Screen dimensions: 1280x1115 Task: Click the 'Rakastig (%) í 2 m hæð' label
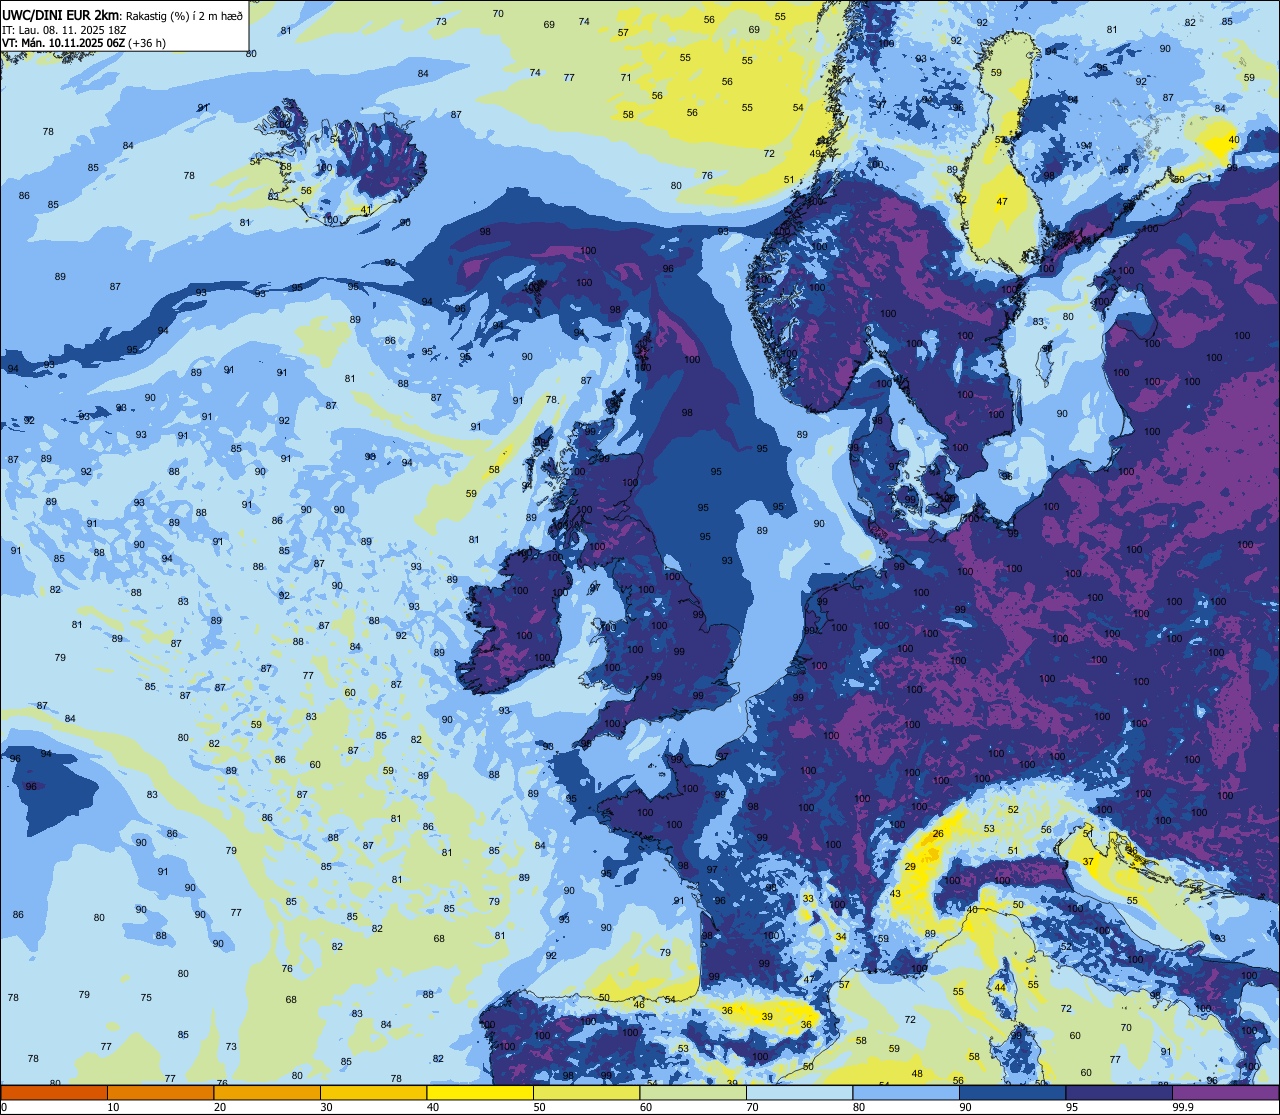point(182,15)
